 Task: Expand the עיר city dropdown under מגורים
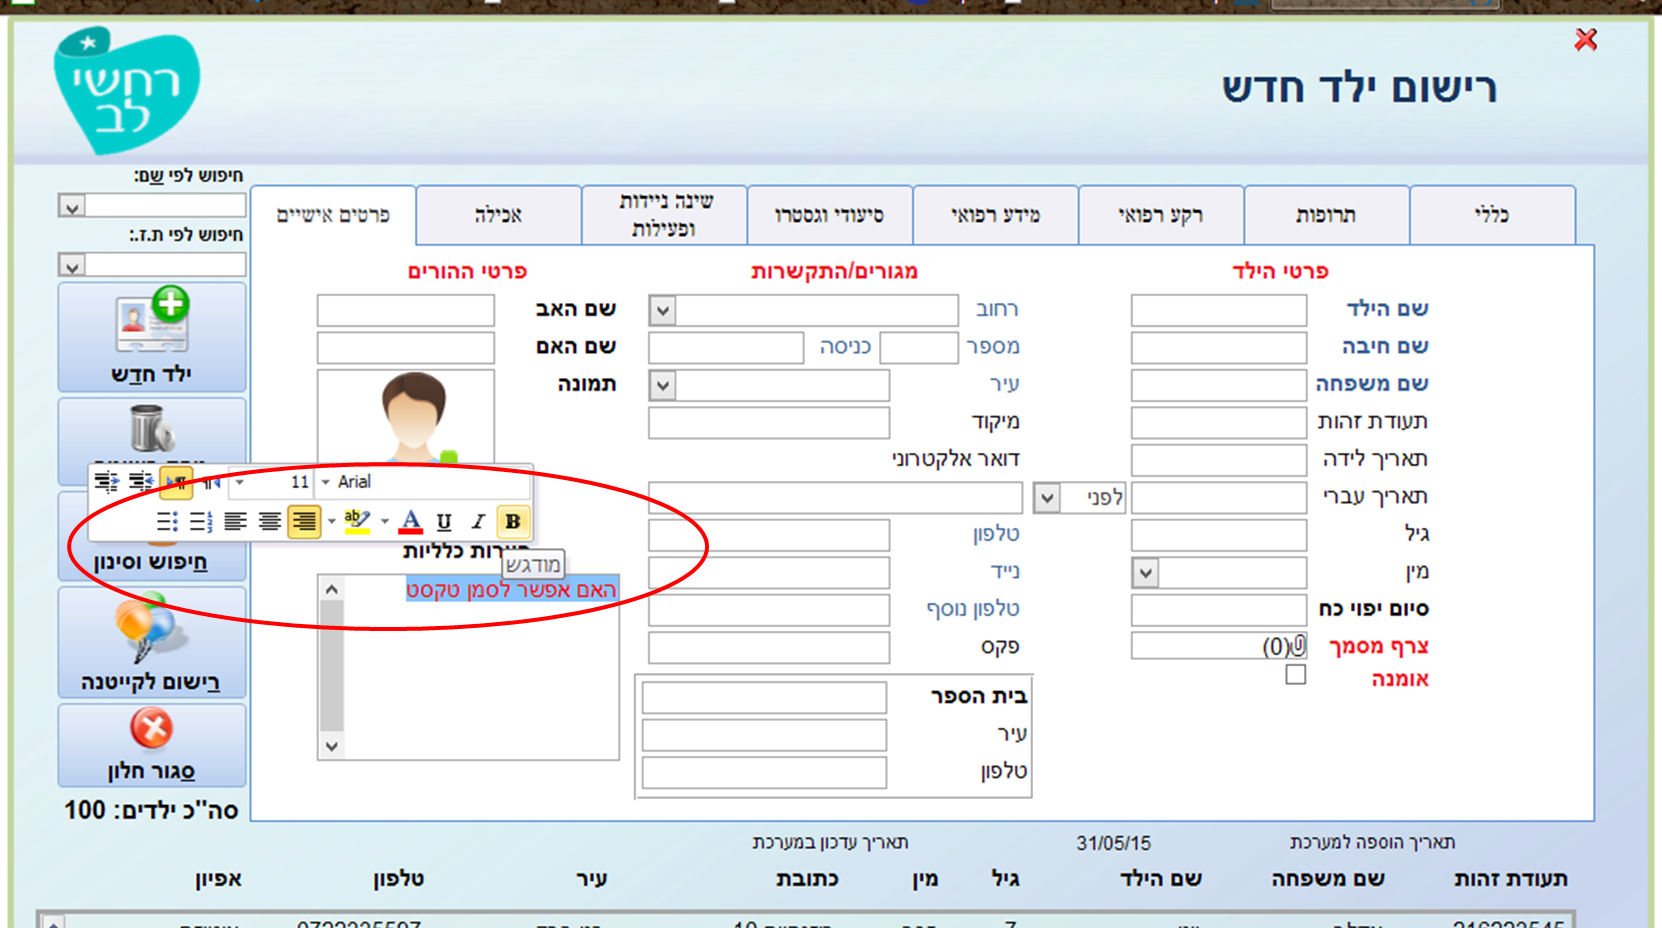point(663,385)
